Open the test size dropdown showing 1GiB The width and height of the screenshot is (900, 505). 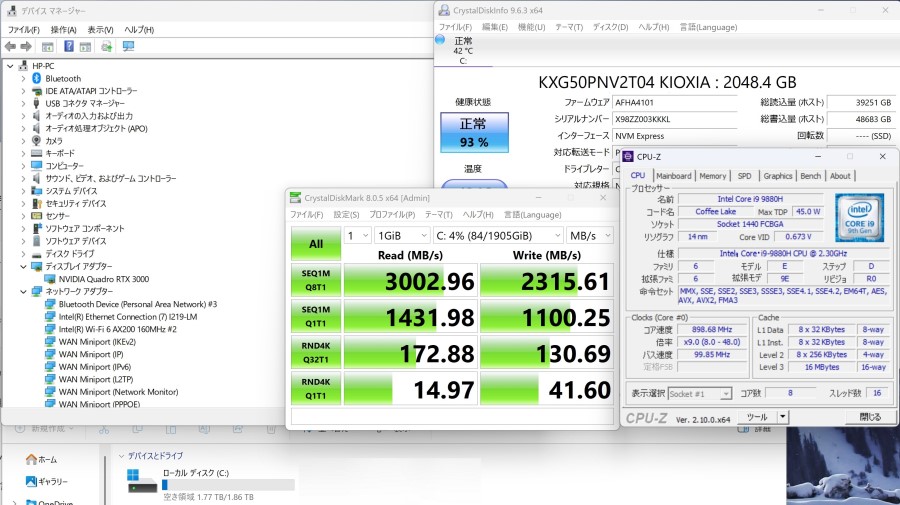click(402, 236)
